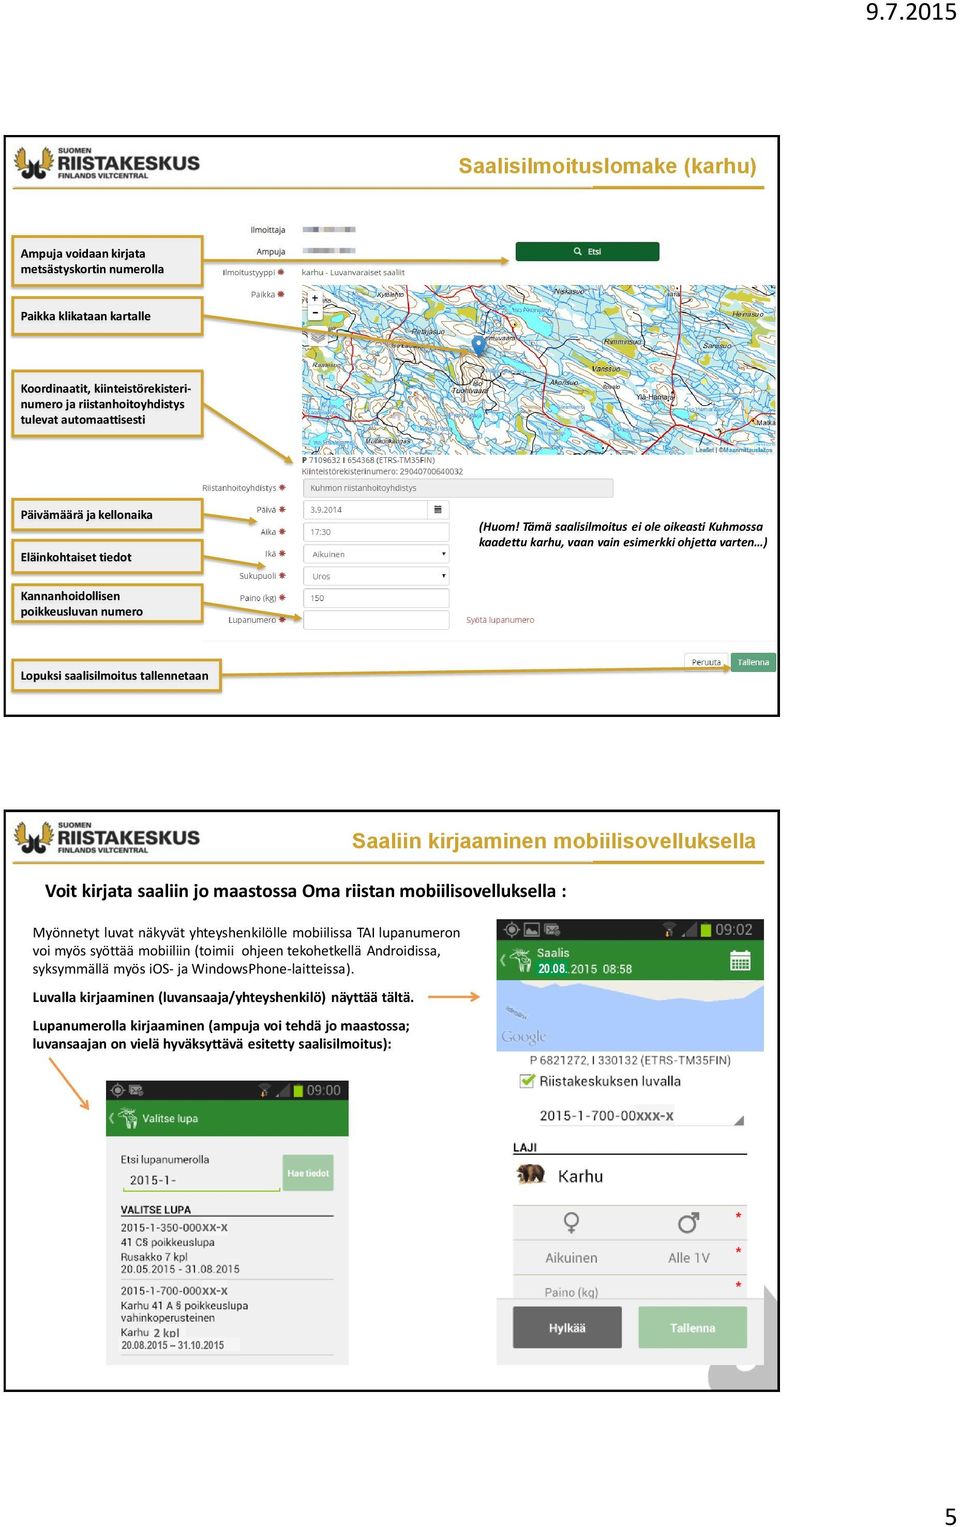
Task: Choose the female gender symbol
Action: (571, 1222)
